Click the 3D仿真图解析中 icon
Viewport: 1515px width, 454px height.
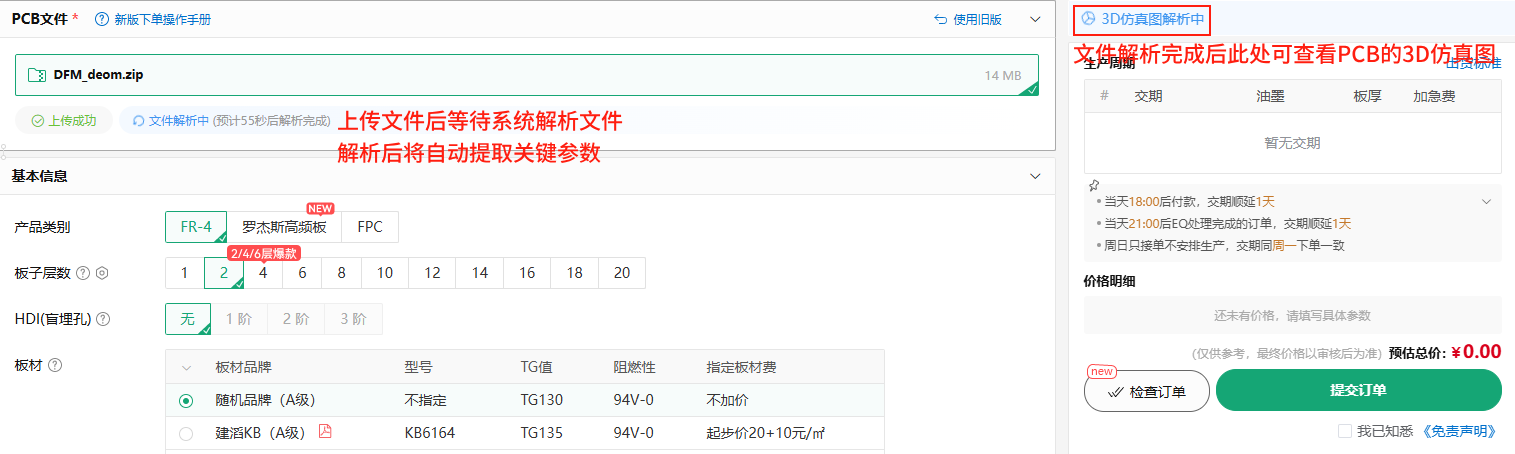coord(1088,19)
